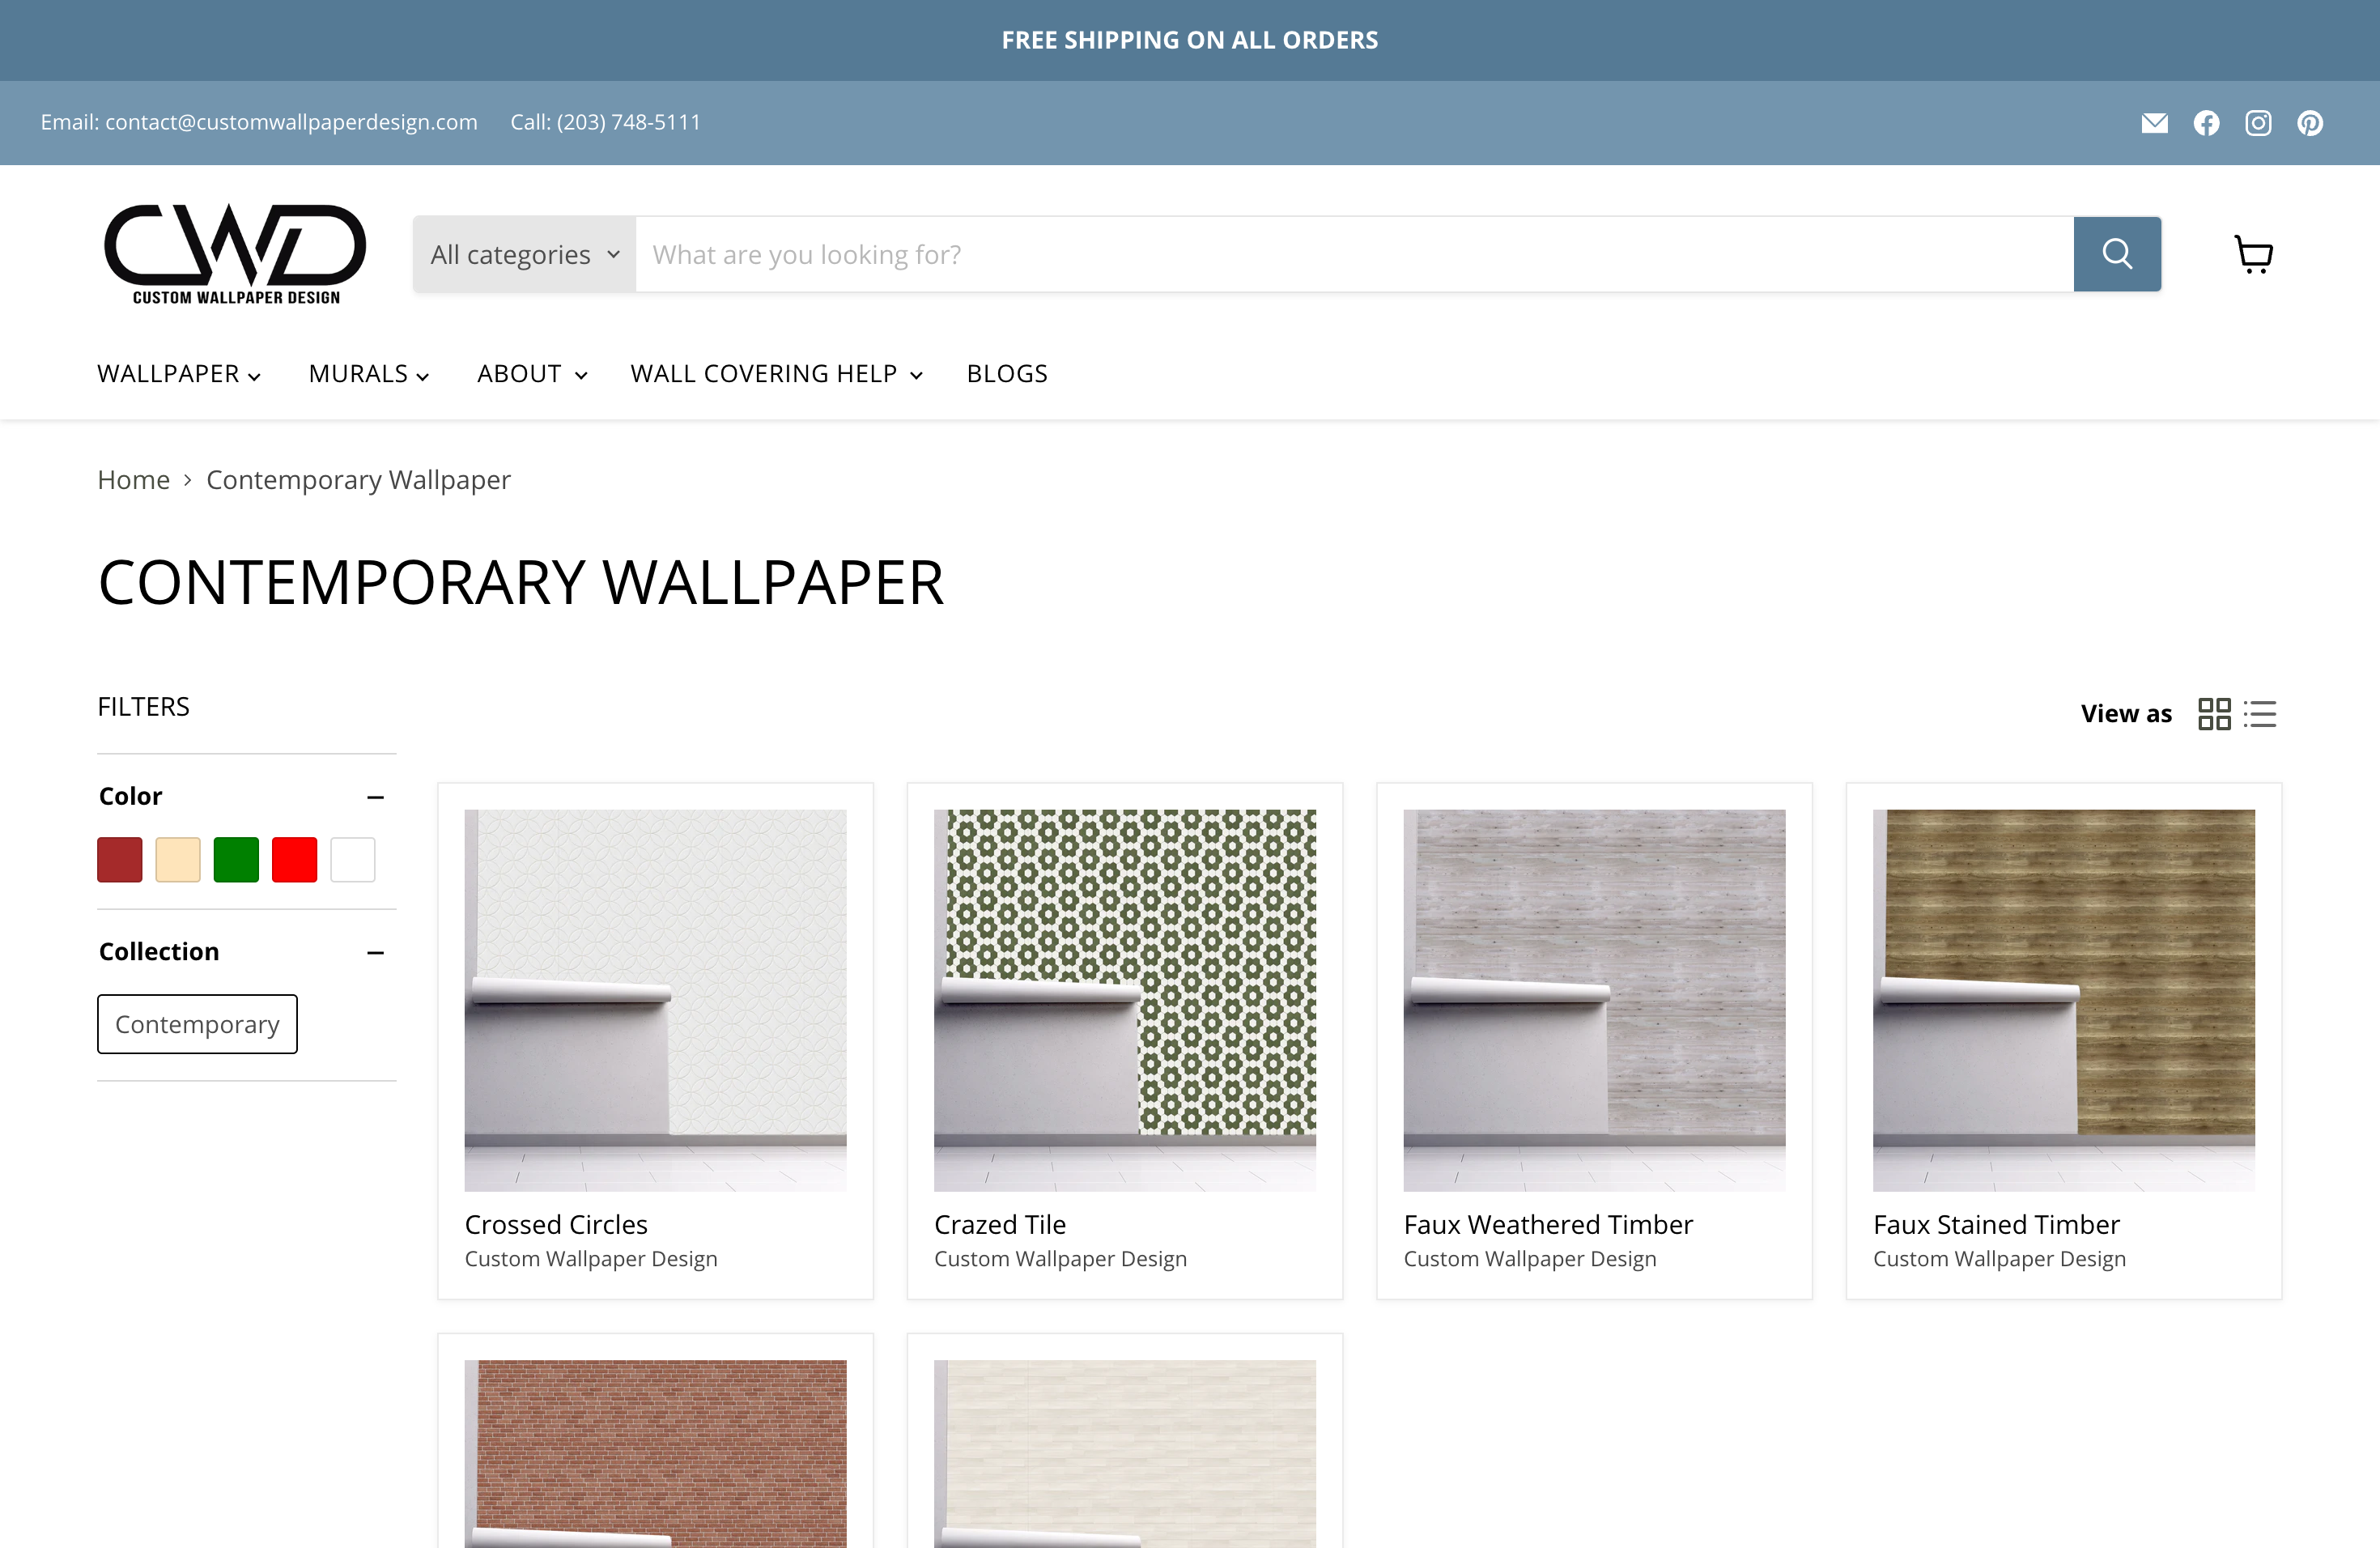The width and height of the screenshot is (2380, 1548).
Task: Open the Pinterest social icon
Action: (x=2310, y=123)
